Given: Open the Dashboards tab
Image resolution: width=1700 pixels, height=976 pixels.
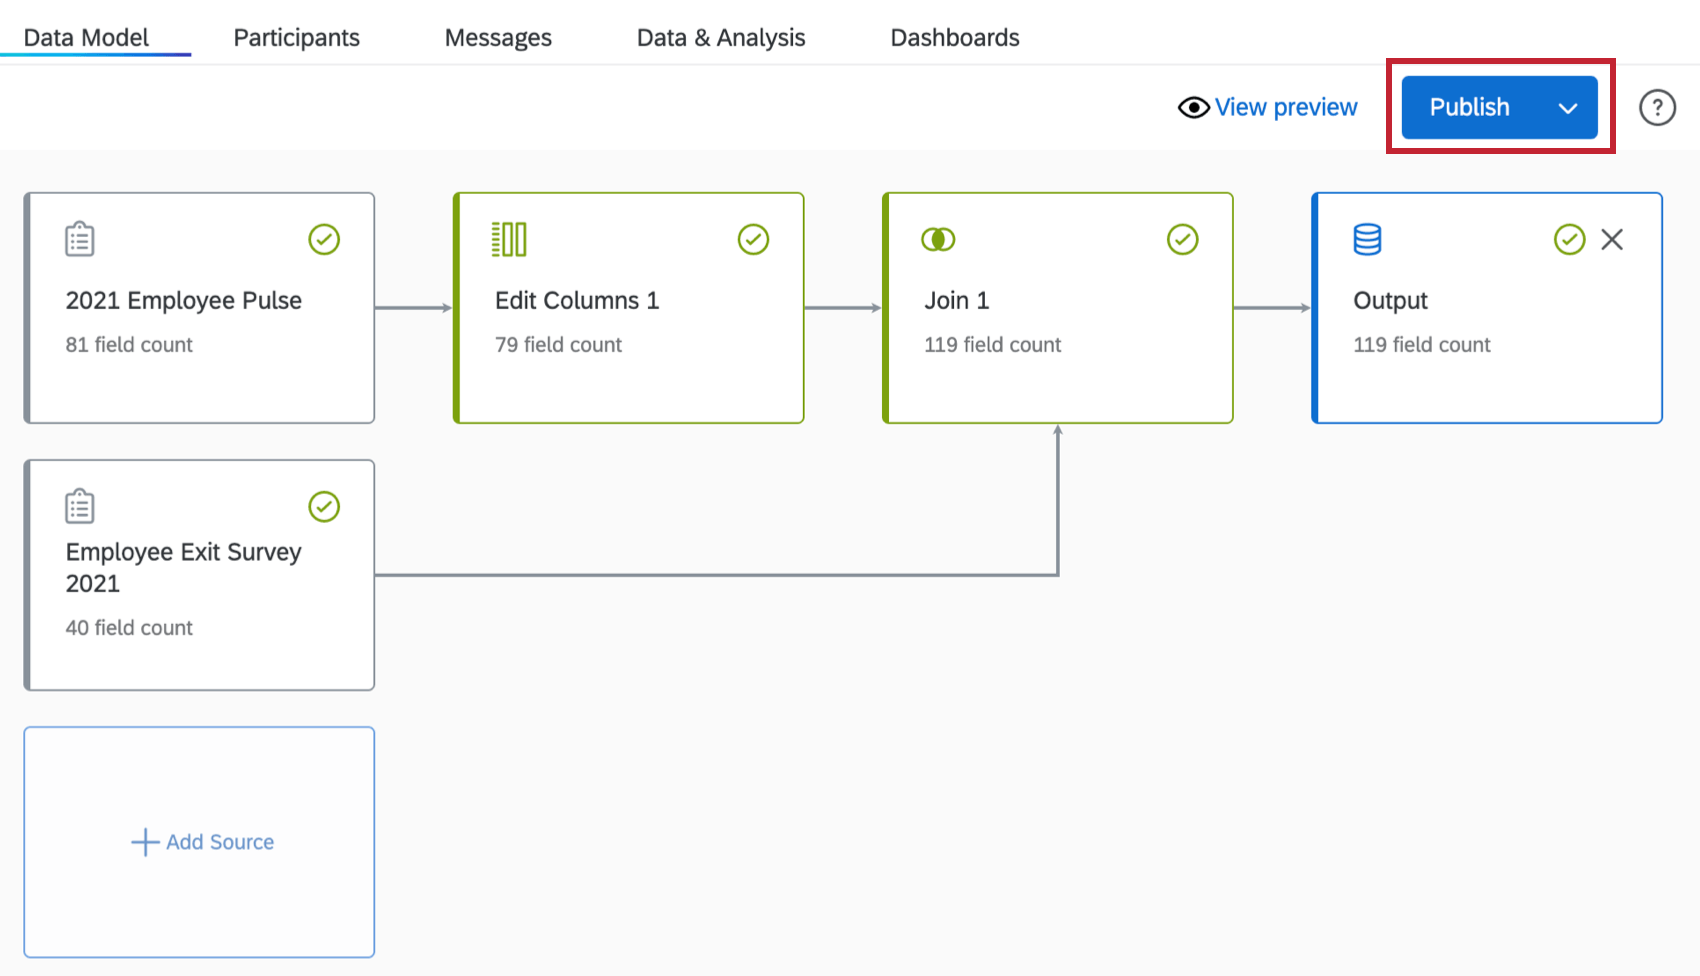Looking at the screenshot, I should click(x=954, y=37).
